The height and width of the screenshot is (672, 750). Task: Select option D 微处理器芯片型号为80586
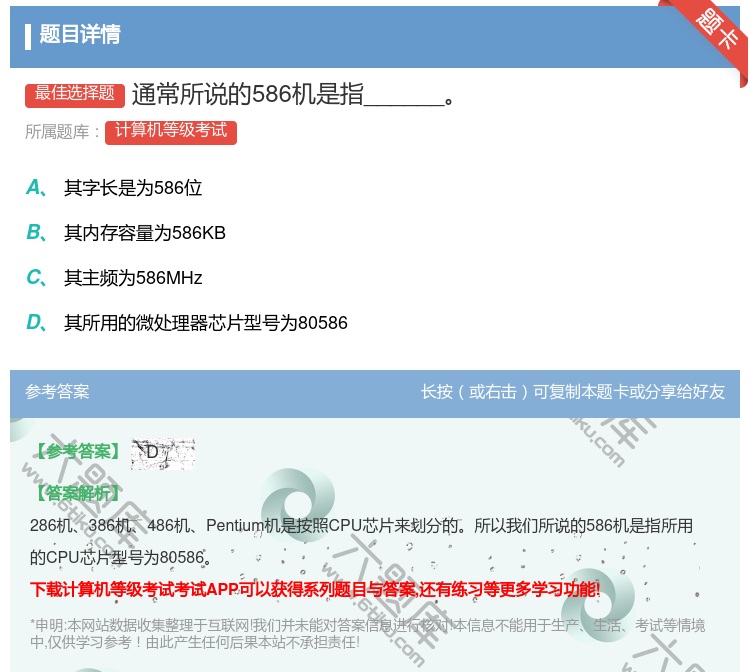(206, 323)
